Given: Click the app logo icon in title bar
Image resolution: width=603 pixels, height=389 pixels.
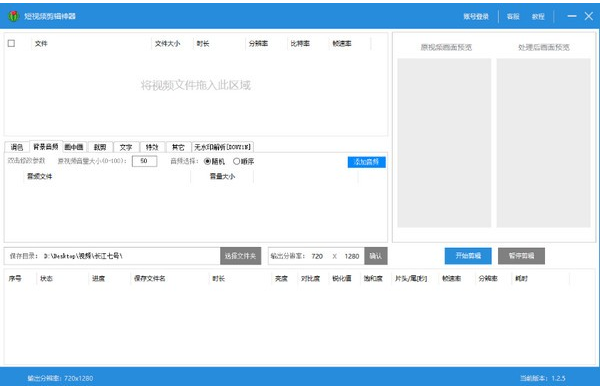Looking at the screenshot, I should [14, 16].
